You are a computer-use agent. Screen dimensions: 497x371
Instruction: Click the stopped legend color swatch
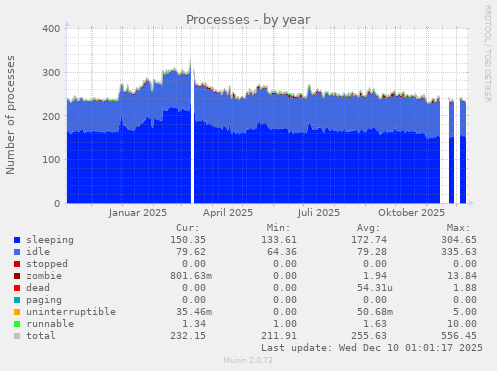[17, 264]
